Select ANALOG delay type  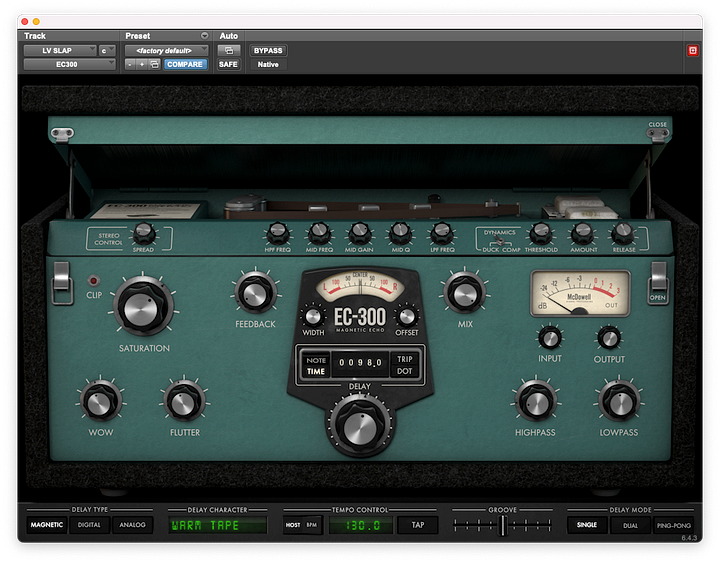pos(132,525)
